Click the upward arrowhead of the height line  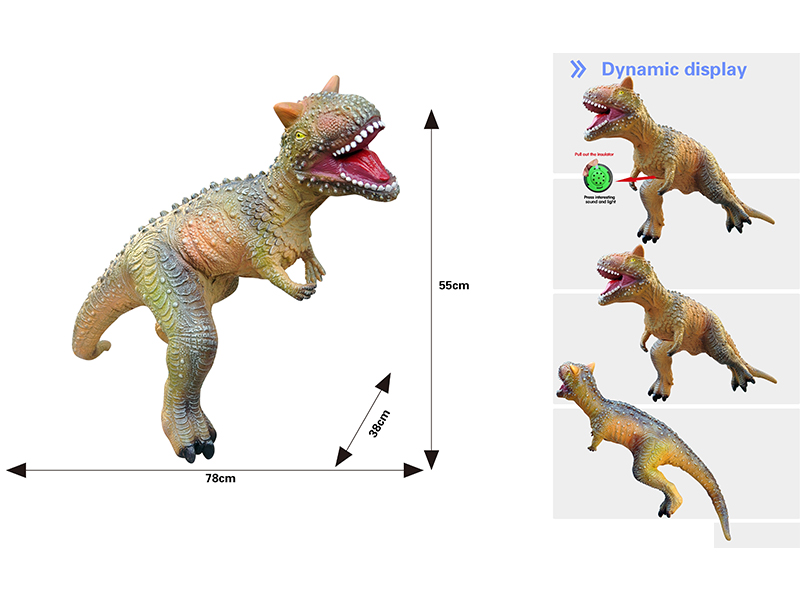coord(431,120)
